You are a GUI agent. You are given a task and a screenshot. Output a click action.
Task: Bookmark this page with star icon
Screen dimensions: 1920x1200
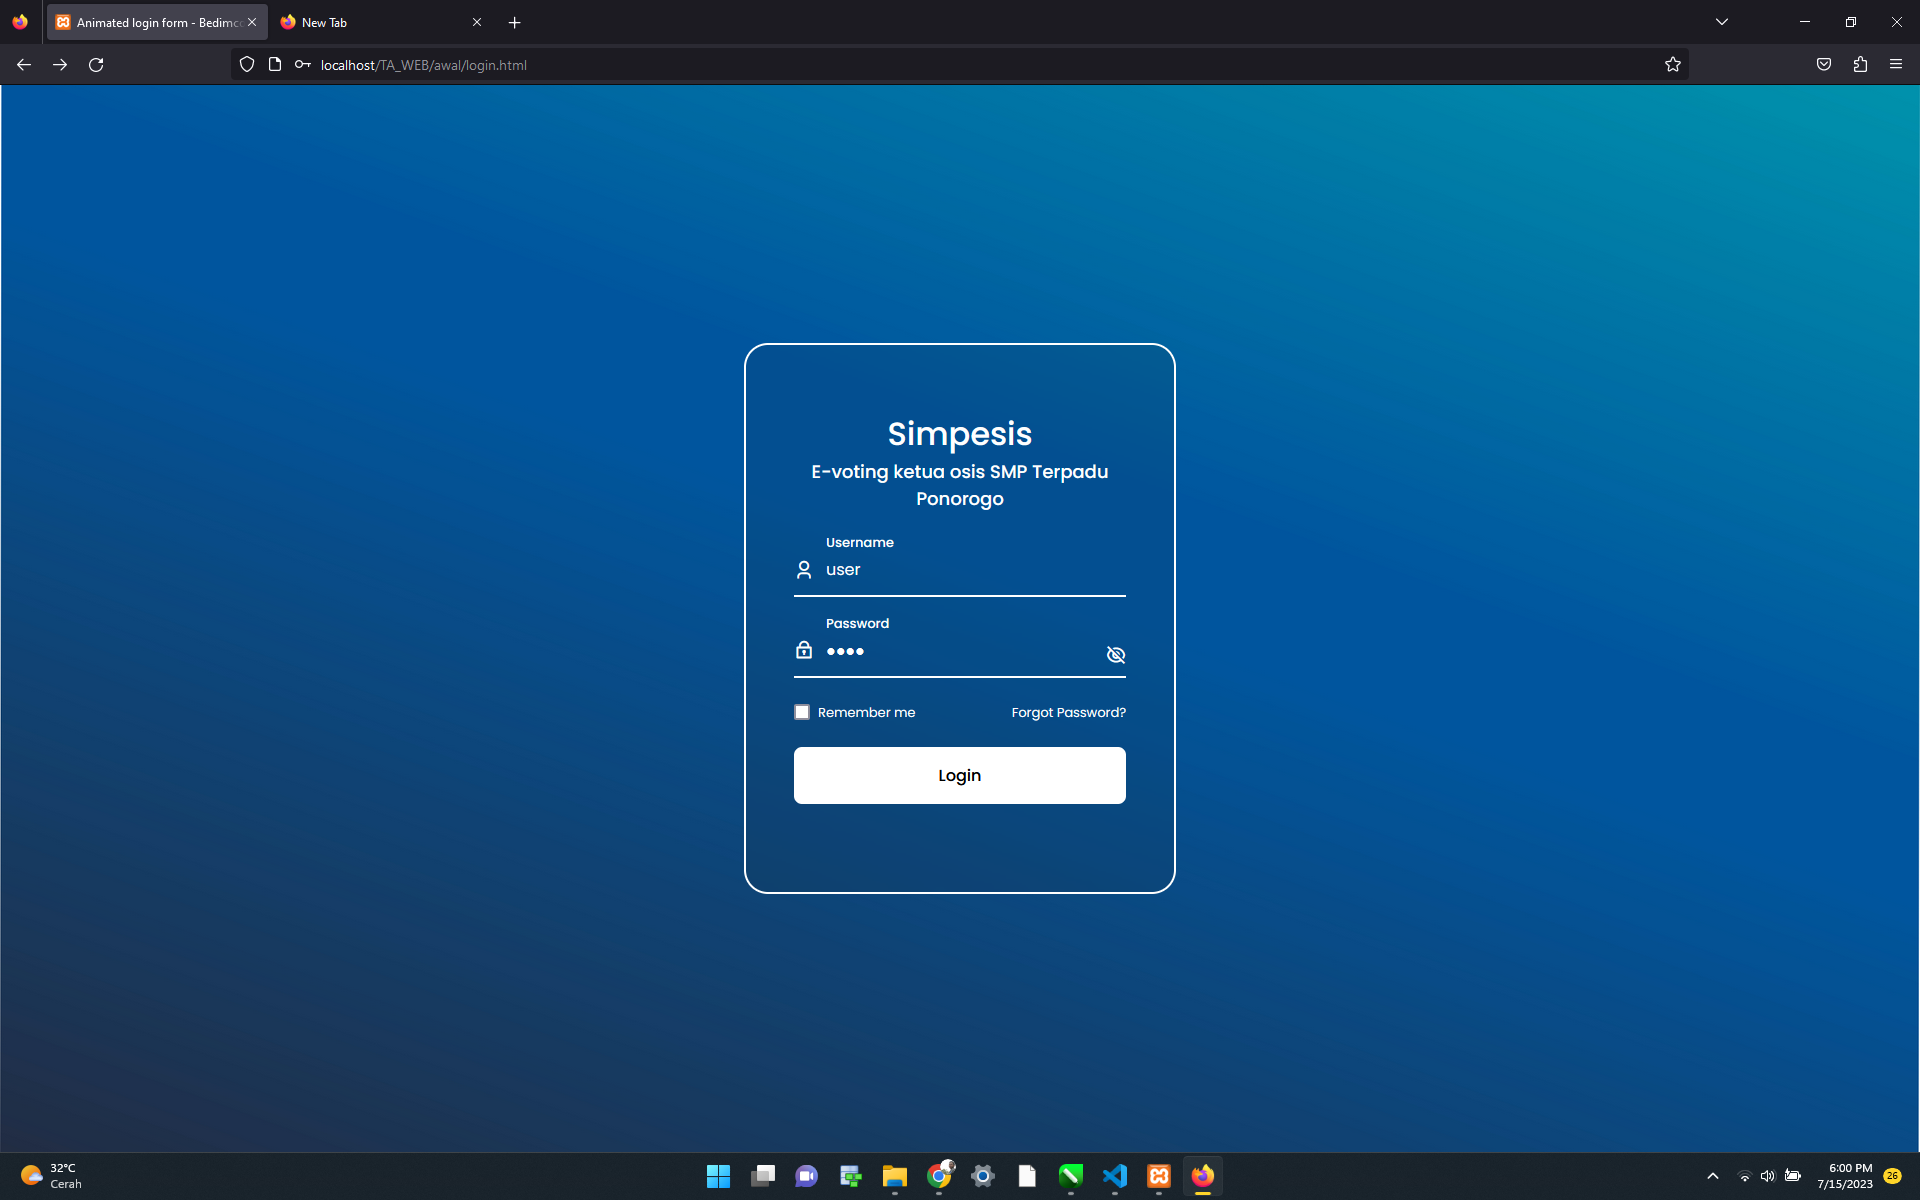pyautogui.click(x=1673, y=65)
